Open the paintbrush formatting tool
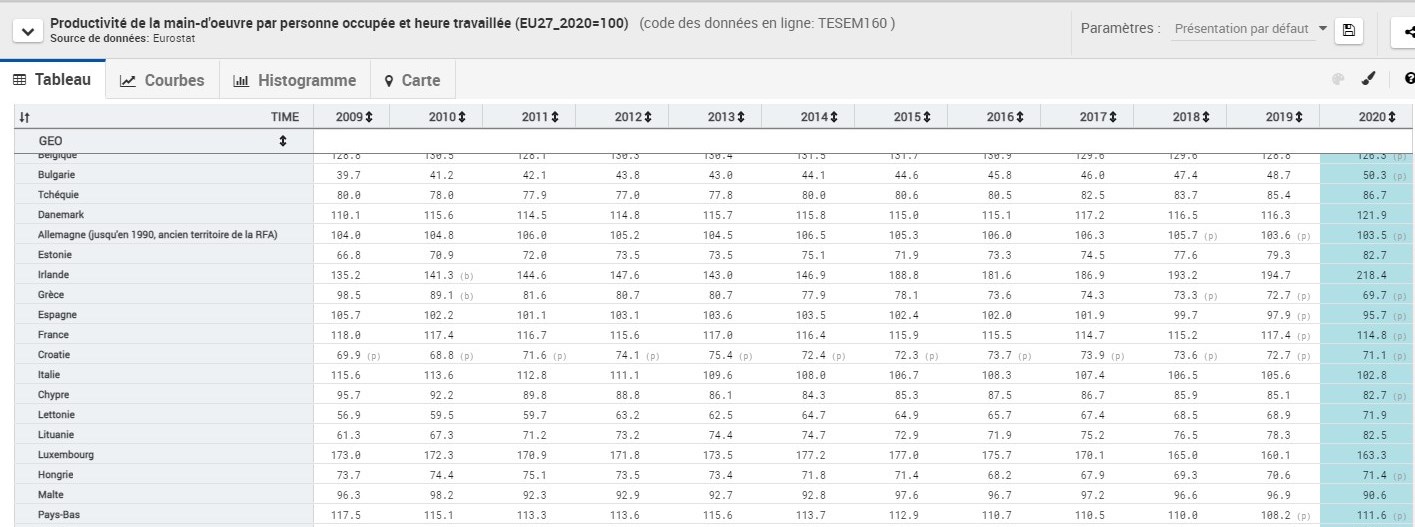The width and height of the screenshot is (1415, 527). click(1369, 80)
